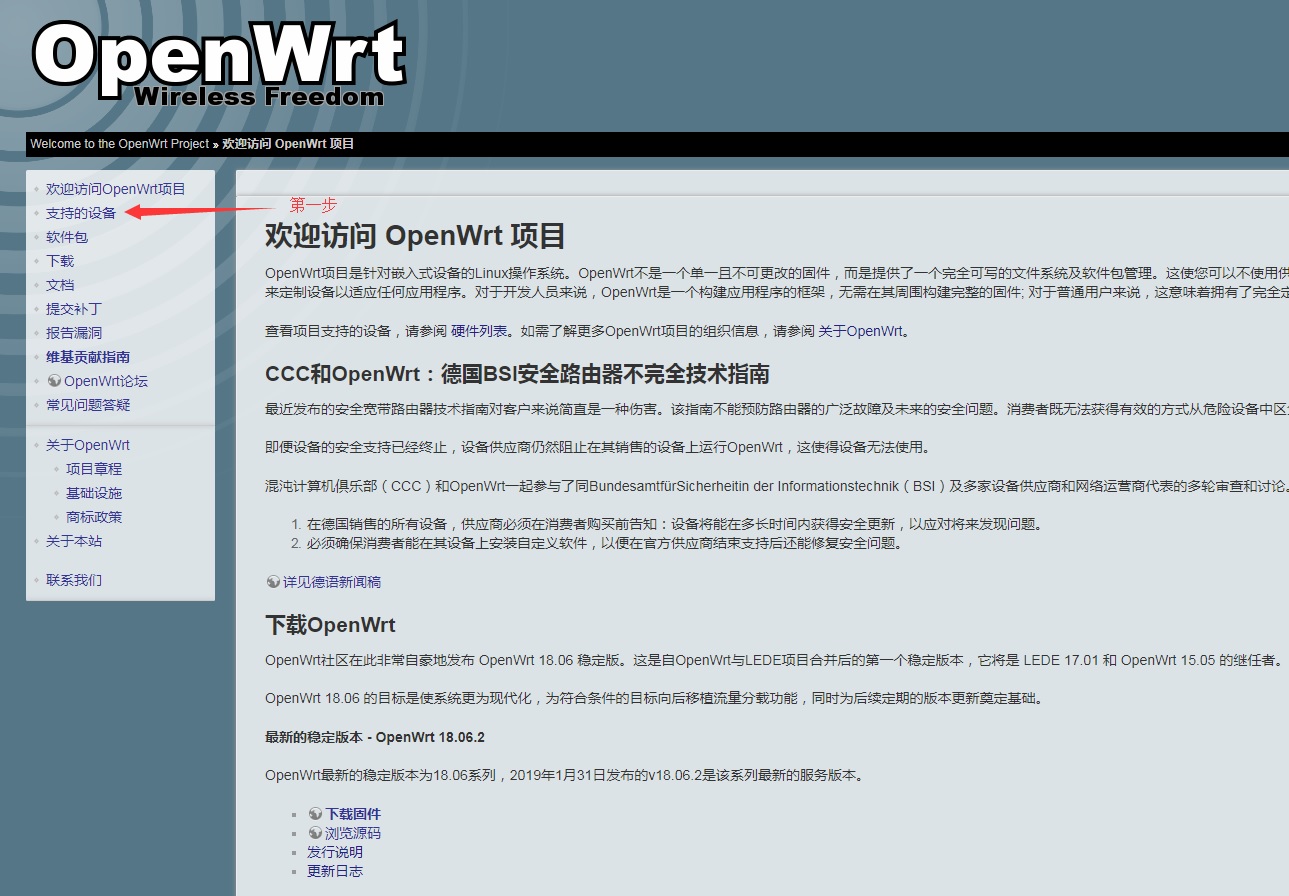Open 支持的设备 in the sidebar
Viewport: 1289px width, 896px height.
click(x=81, y=213)
